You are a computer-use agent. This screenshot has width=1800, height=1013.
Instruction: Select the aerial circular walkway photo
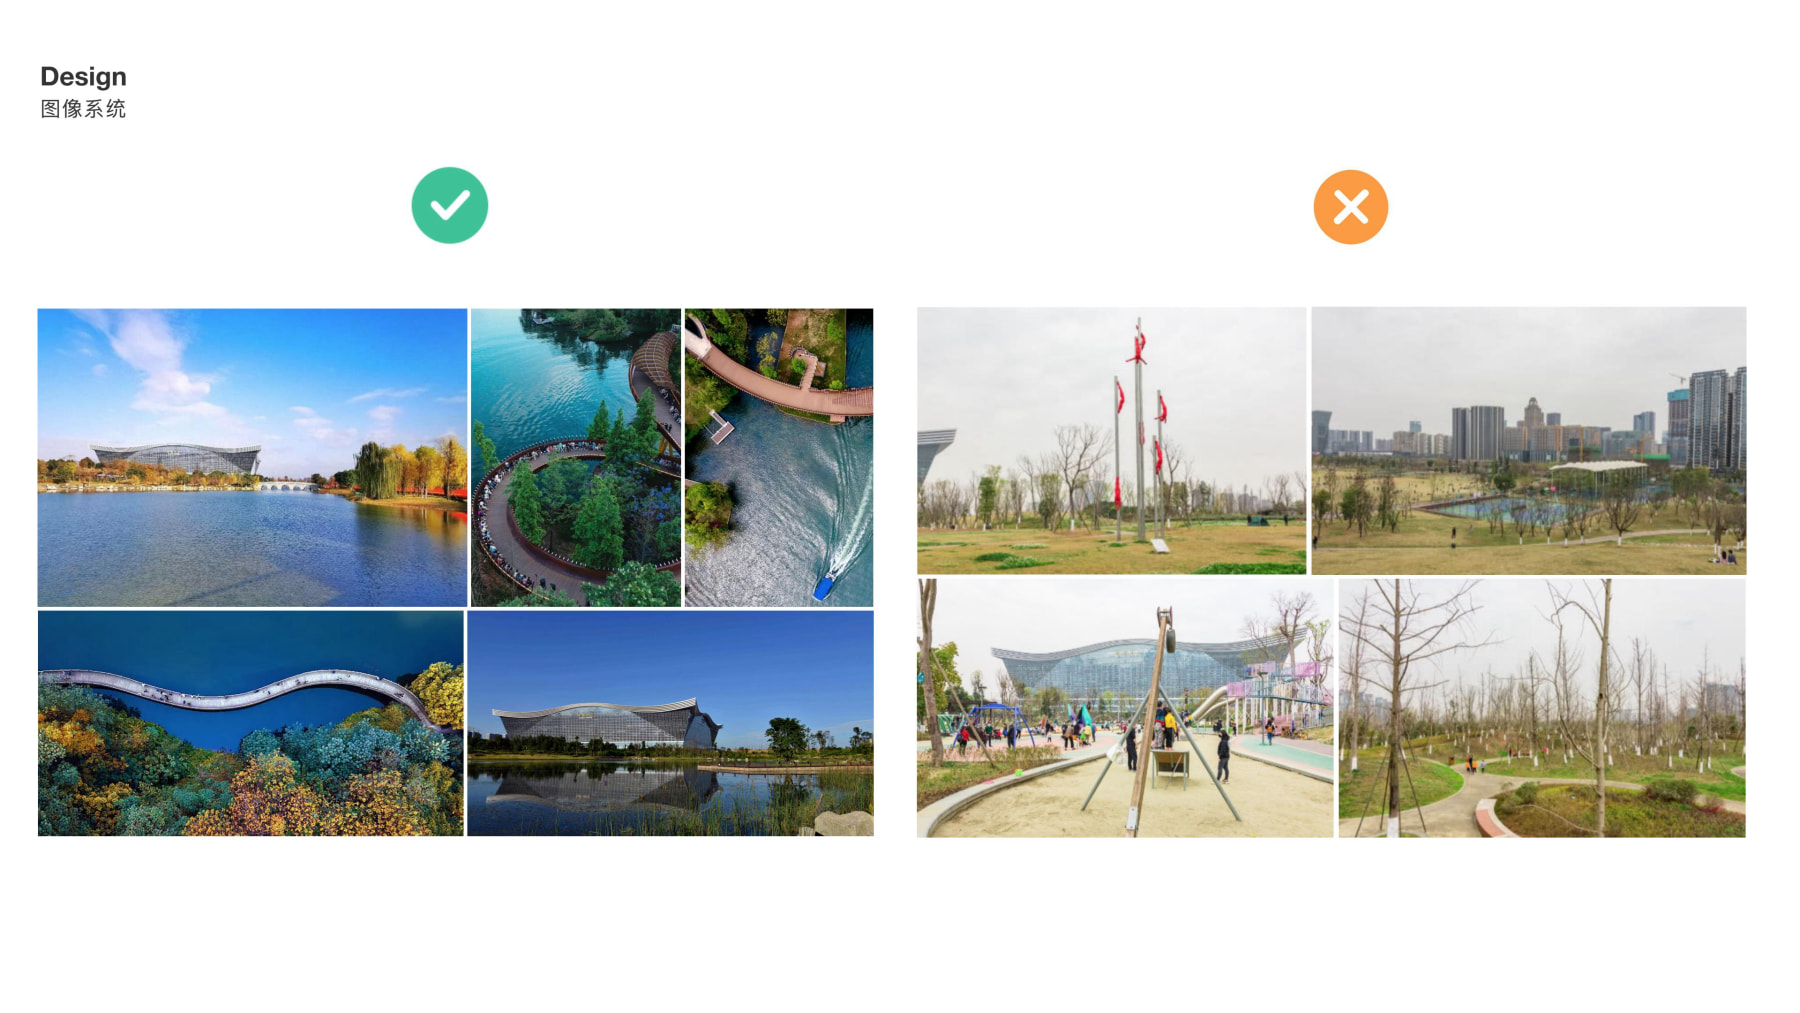click(576, 457)
